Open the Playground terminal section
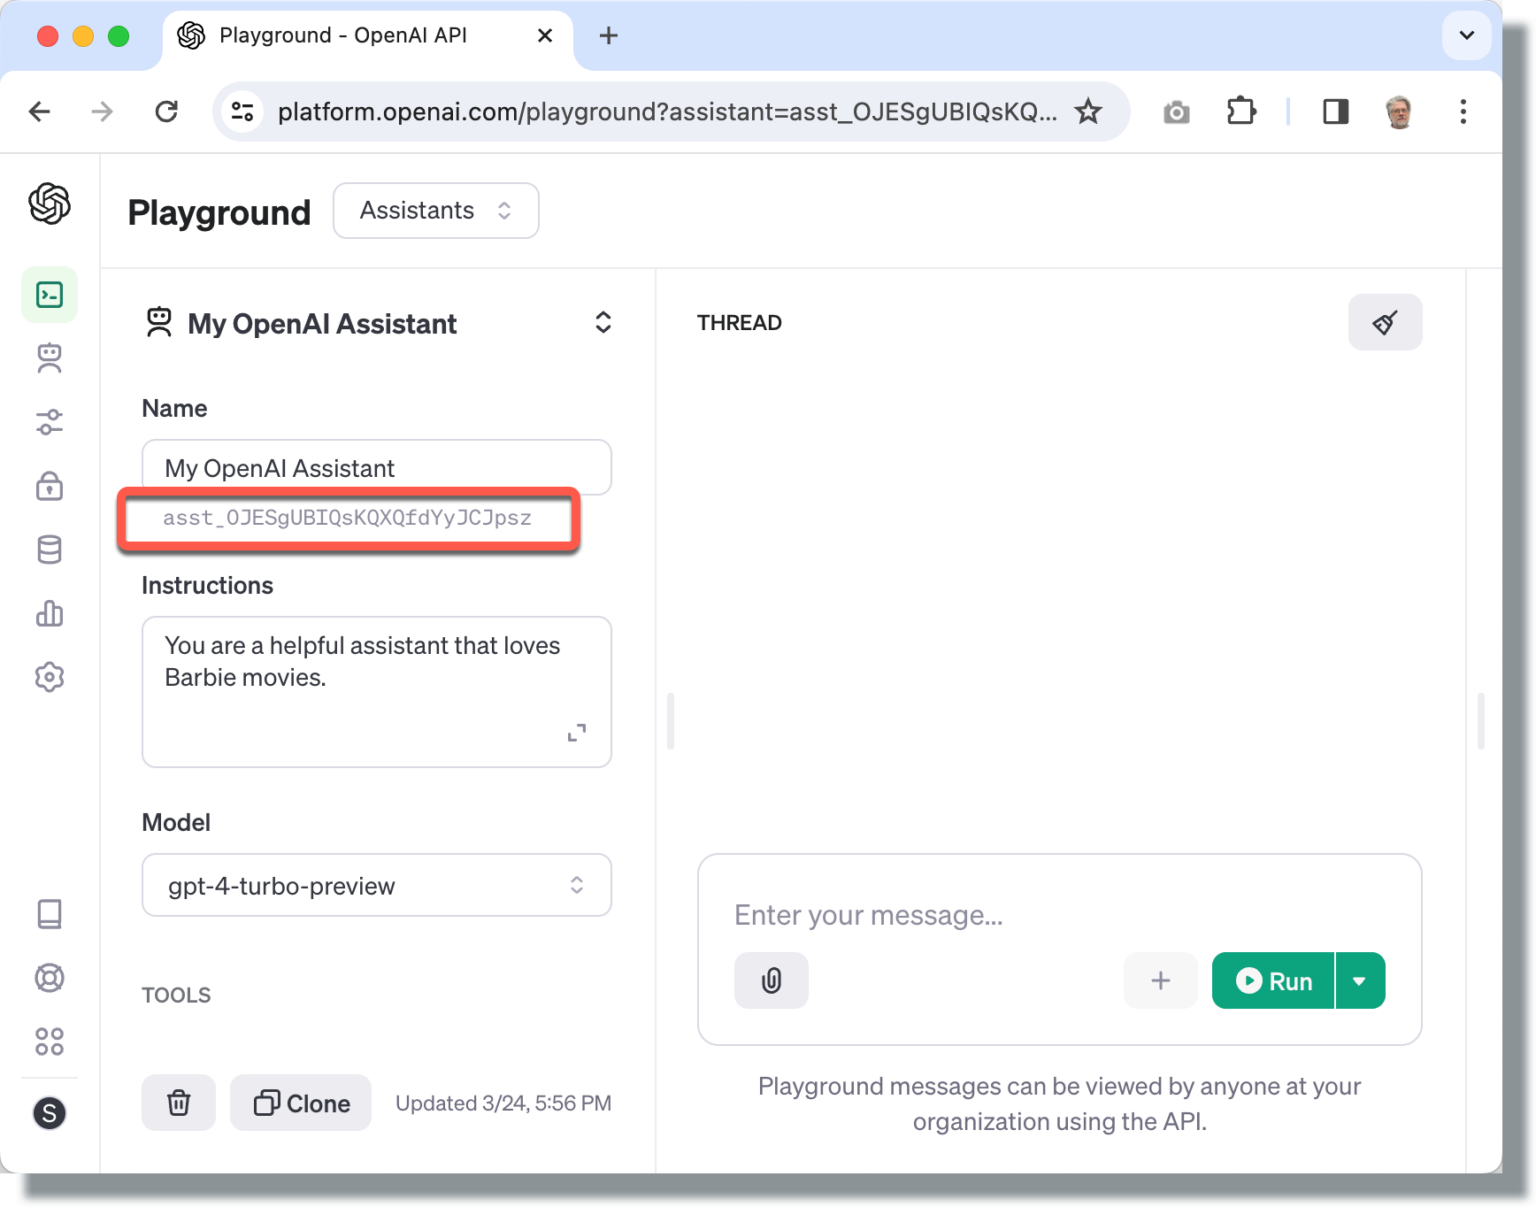This screenshot has height=1207, width=1536. click(49, 294)
